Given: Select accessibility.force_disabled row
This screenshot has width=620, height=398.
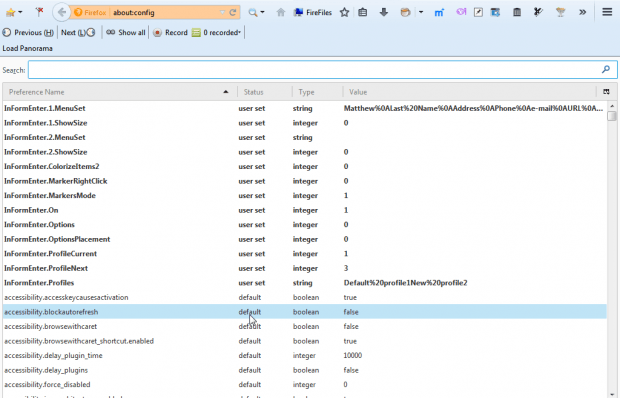Looking at the screenshot, I should coord(304,385).
